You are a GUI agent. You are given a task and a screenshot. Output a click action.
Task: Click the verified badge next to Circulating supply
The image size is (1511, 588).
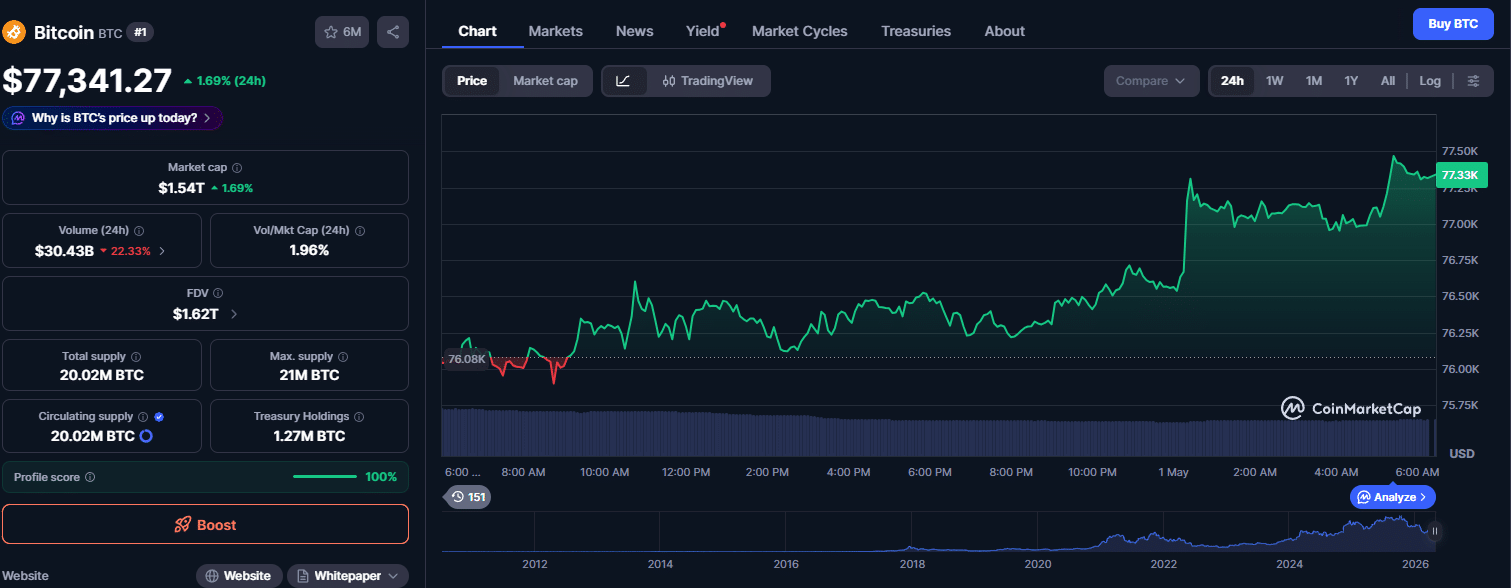click(x=159, y=416)
